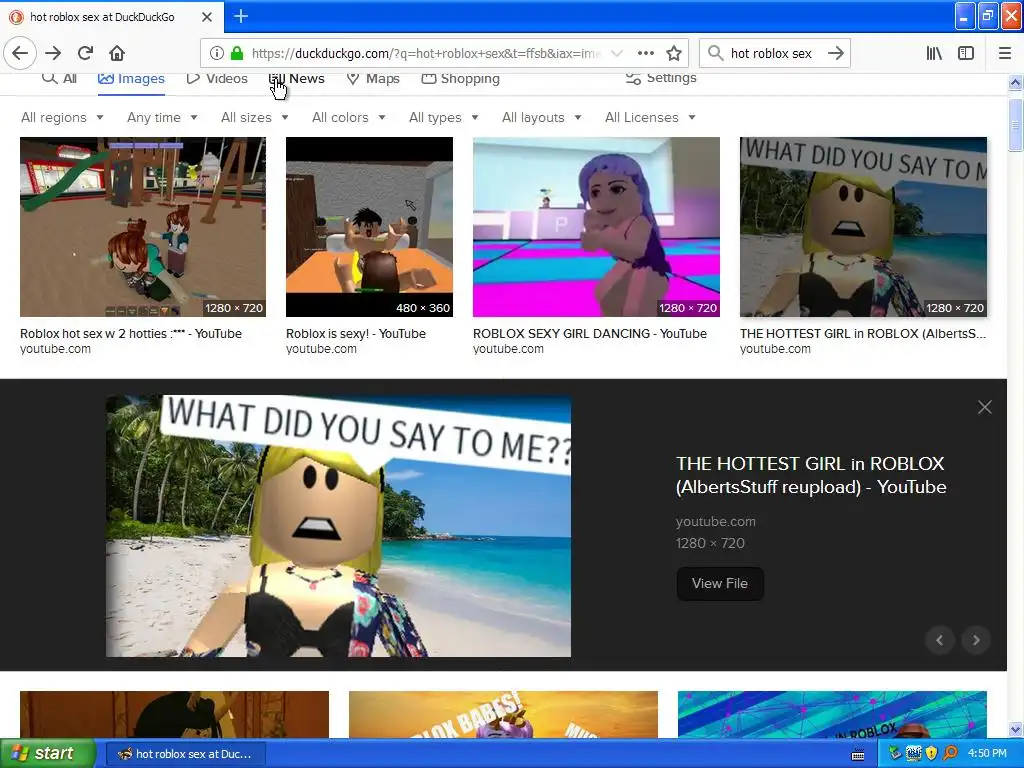Switch to the Videos search tab

click(217, 78)
